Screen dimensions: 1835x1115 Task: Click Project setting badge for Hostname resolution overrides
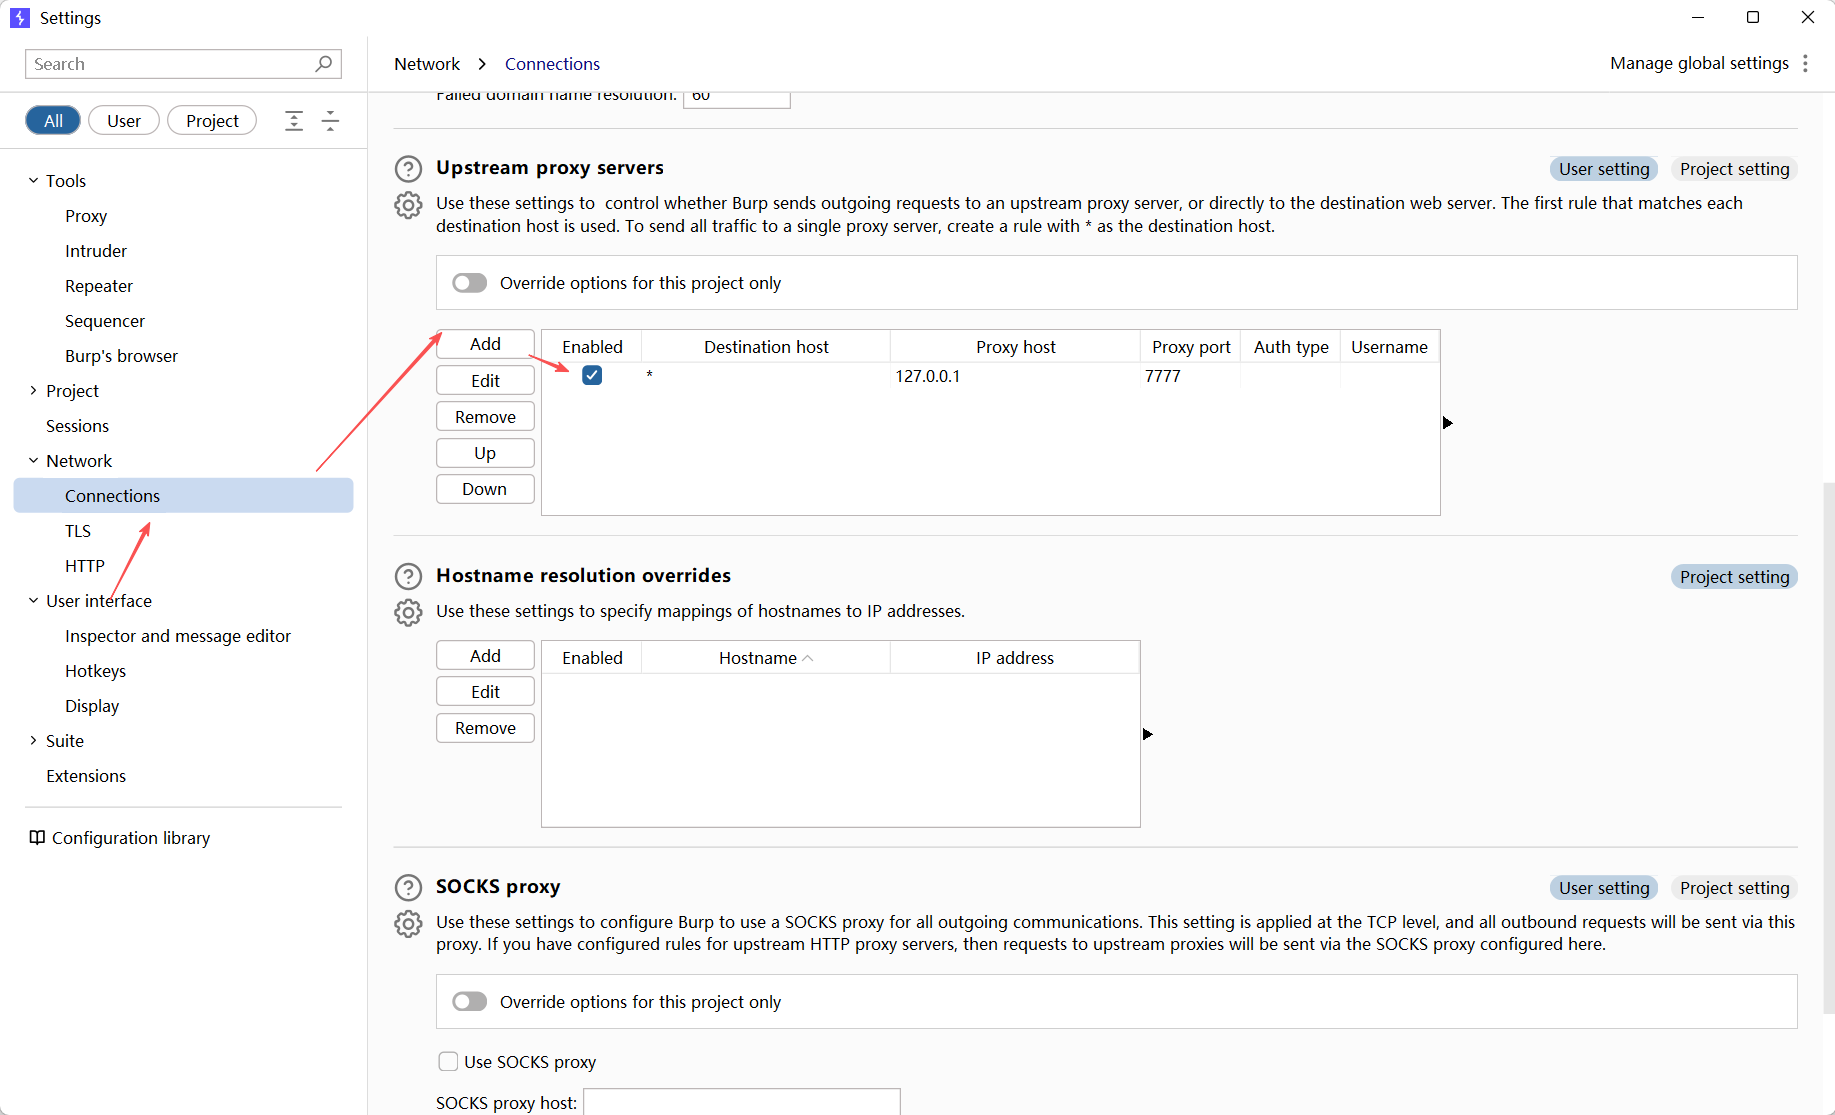pos(1734,577)
